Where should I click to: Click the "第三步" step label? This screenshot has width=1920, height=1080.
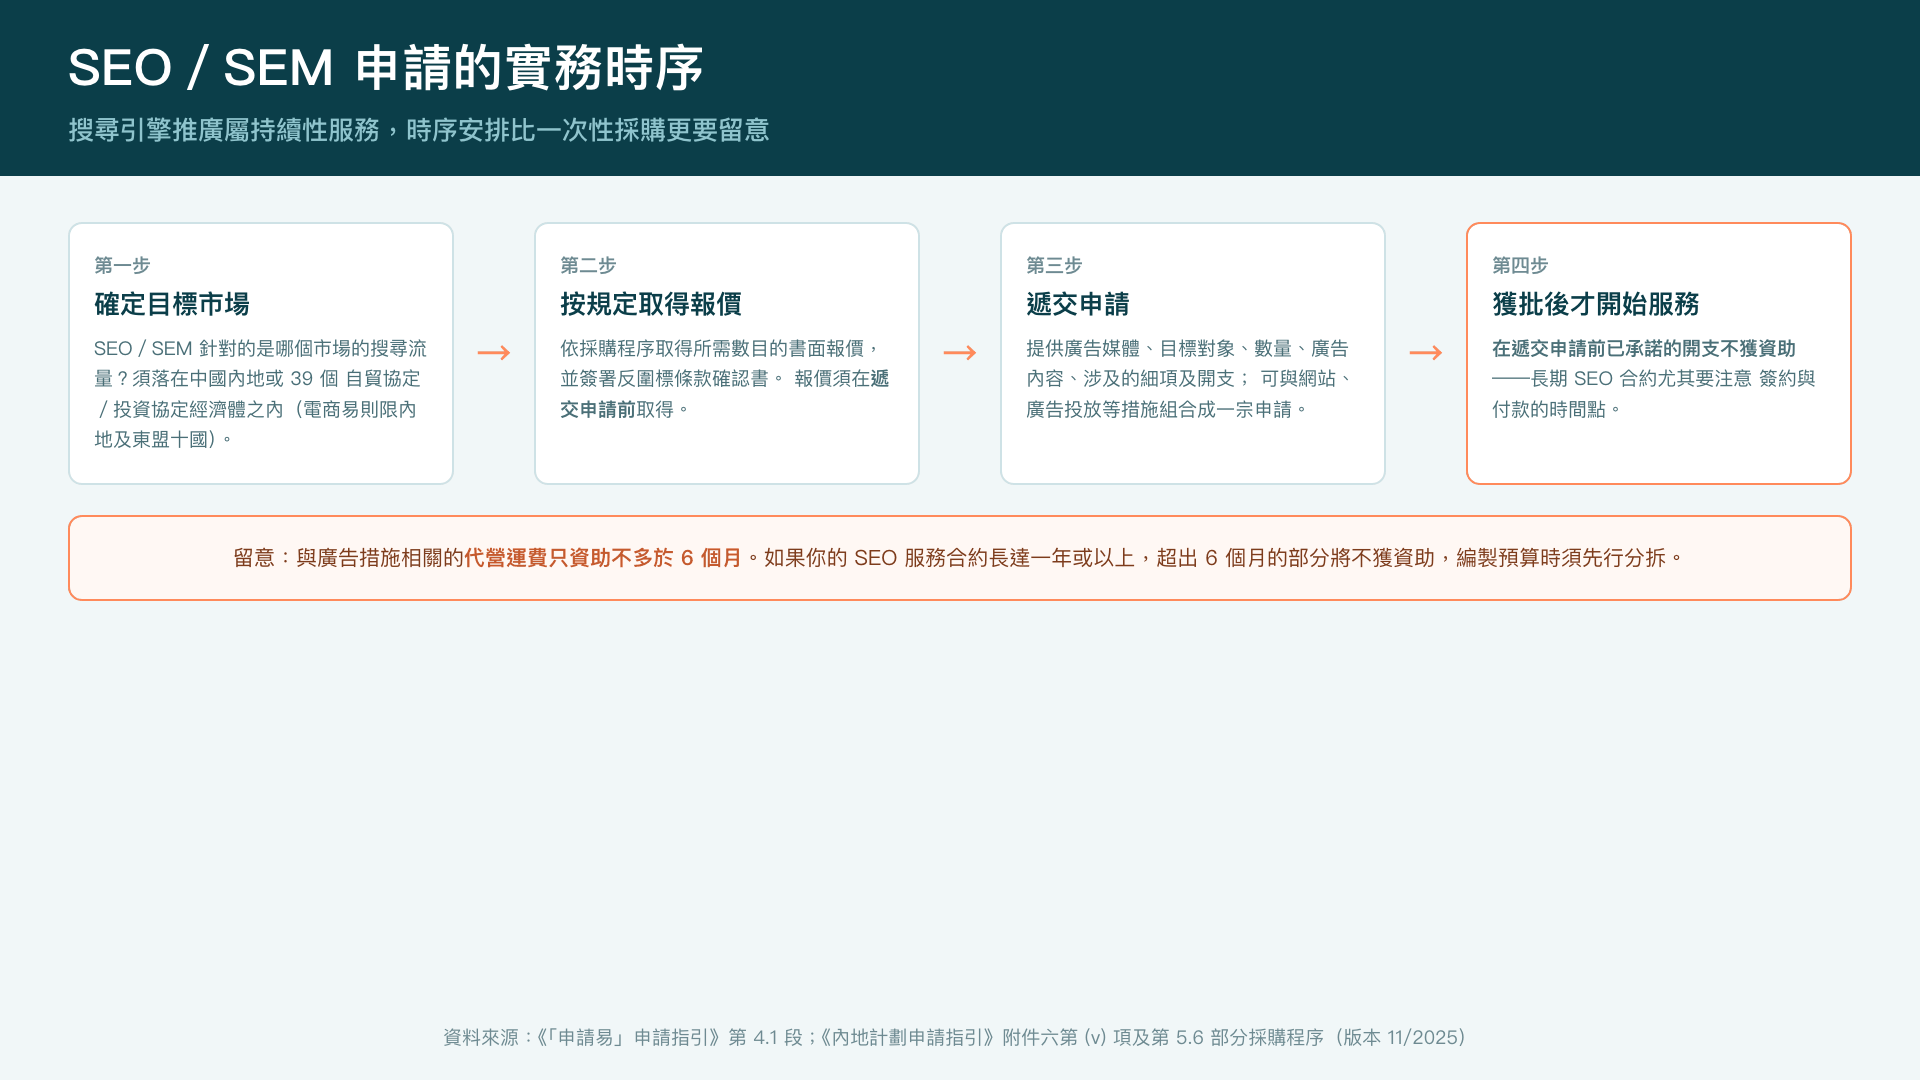[x=1054, y=265]
